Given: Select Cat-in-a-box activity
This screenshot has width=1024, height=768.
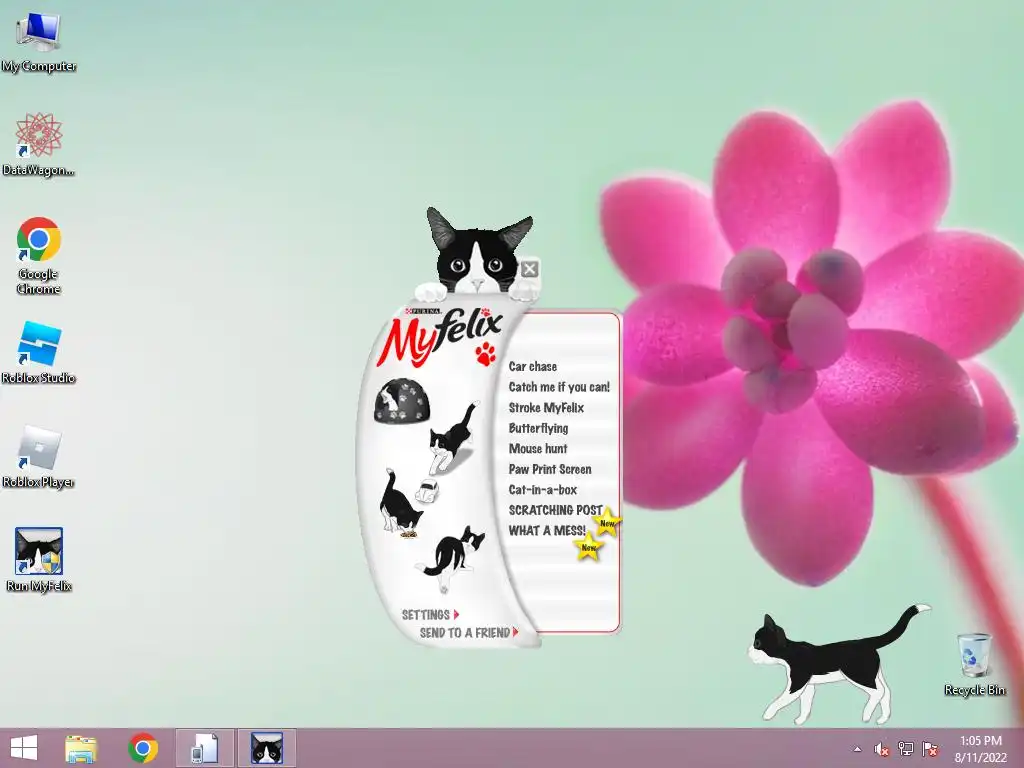Looking at the screenshot, I should point(543,489).
